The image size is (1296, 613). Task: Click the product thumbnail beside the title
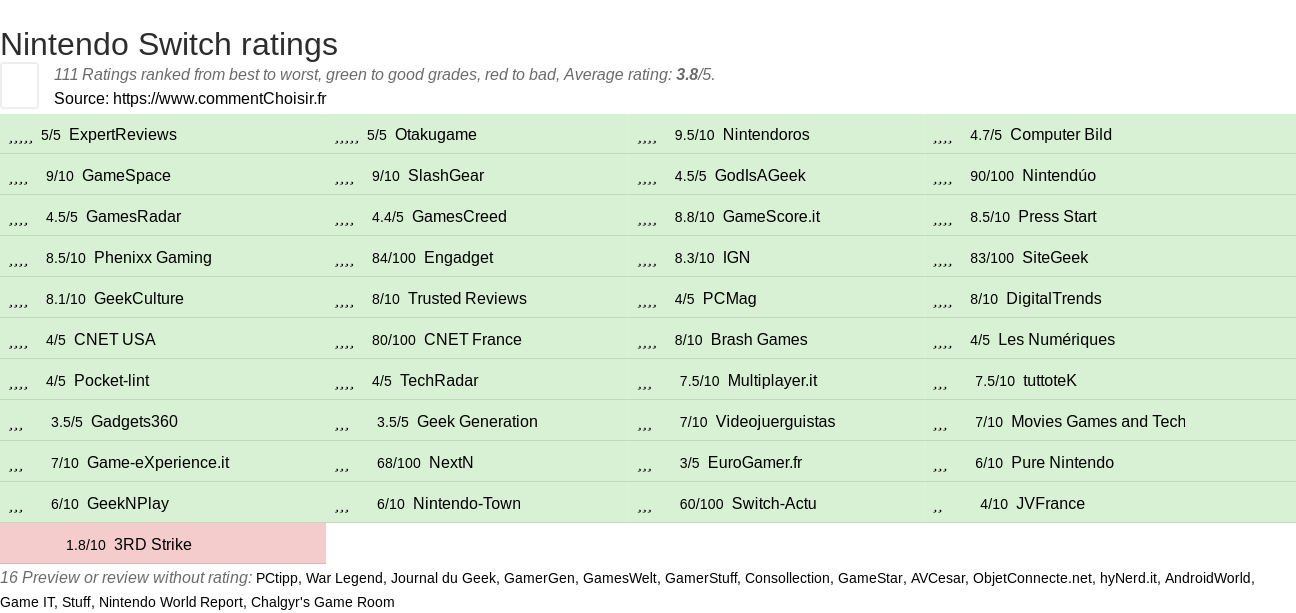click(19, 85)
